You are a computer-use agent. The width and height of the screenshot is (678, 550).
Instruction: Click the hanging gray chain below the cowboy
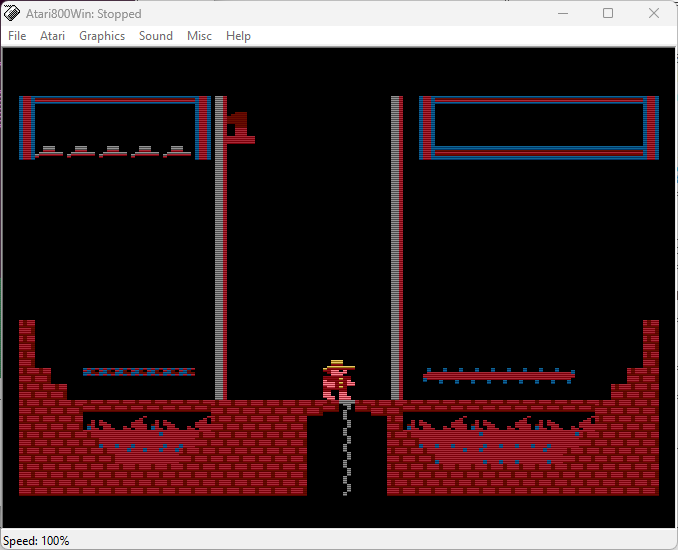tap(347, 450)
